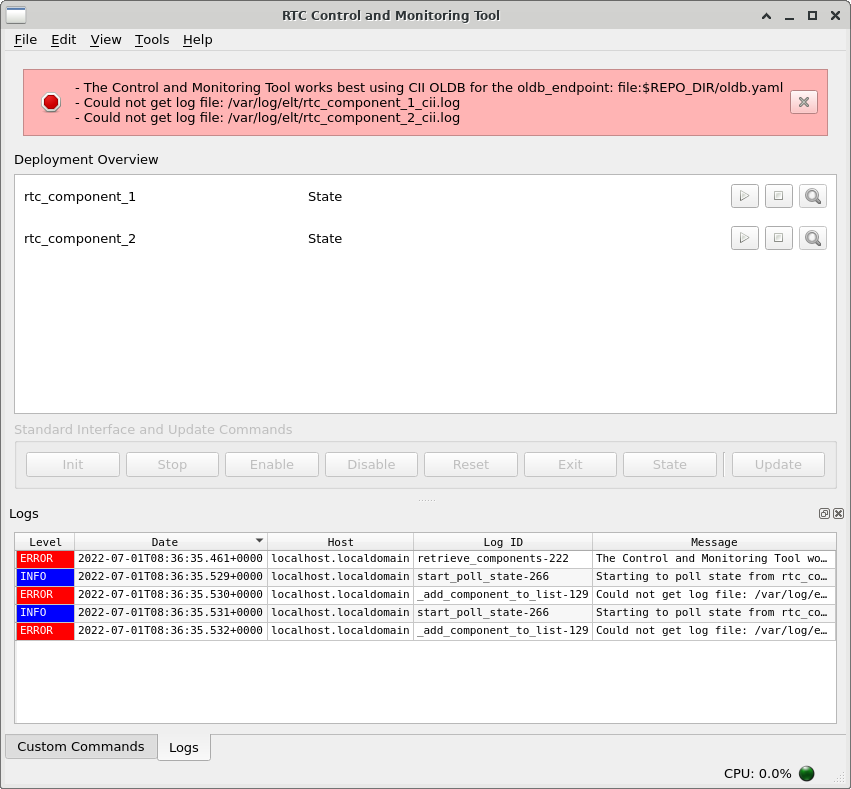Close the Logs dock panel
Image resolution: width=851 pixels, height=789 pixels.
click(838, 514)
